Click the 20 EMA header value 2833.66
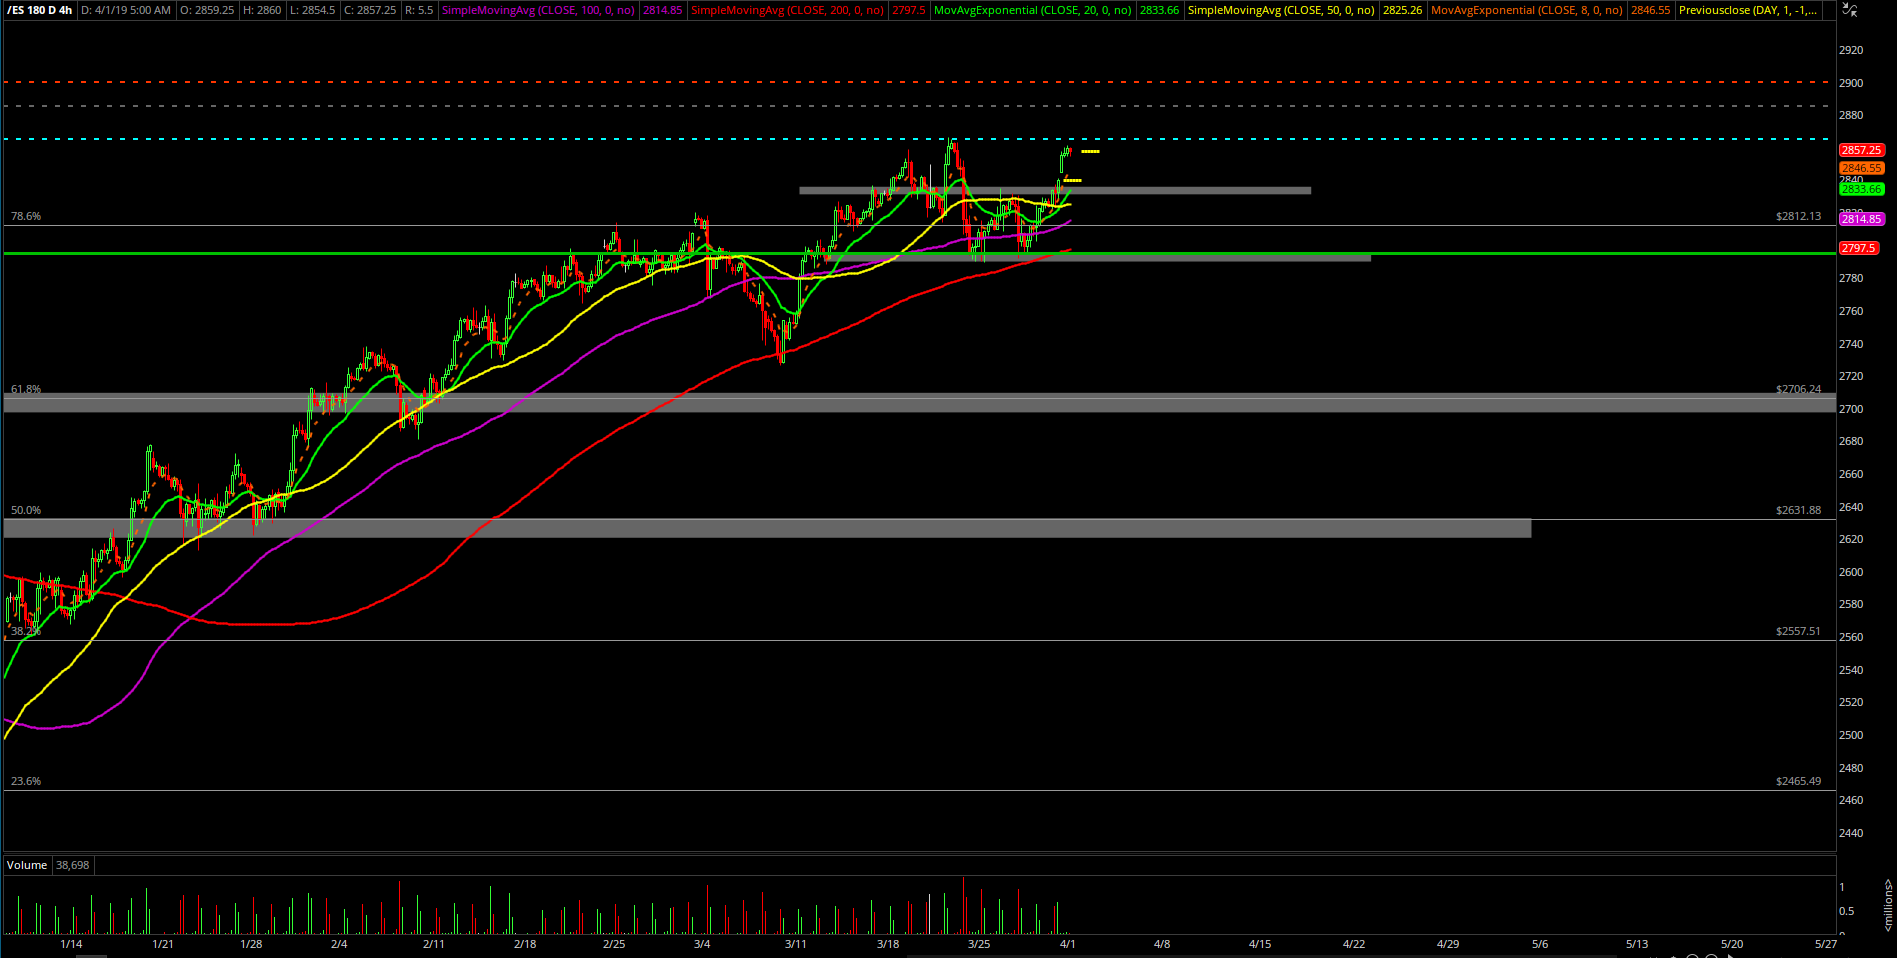 click(1159, 10)
